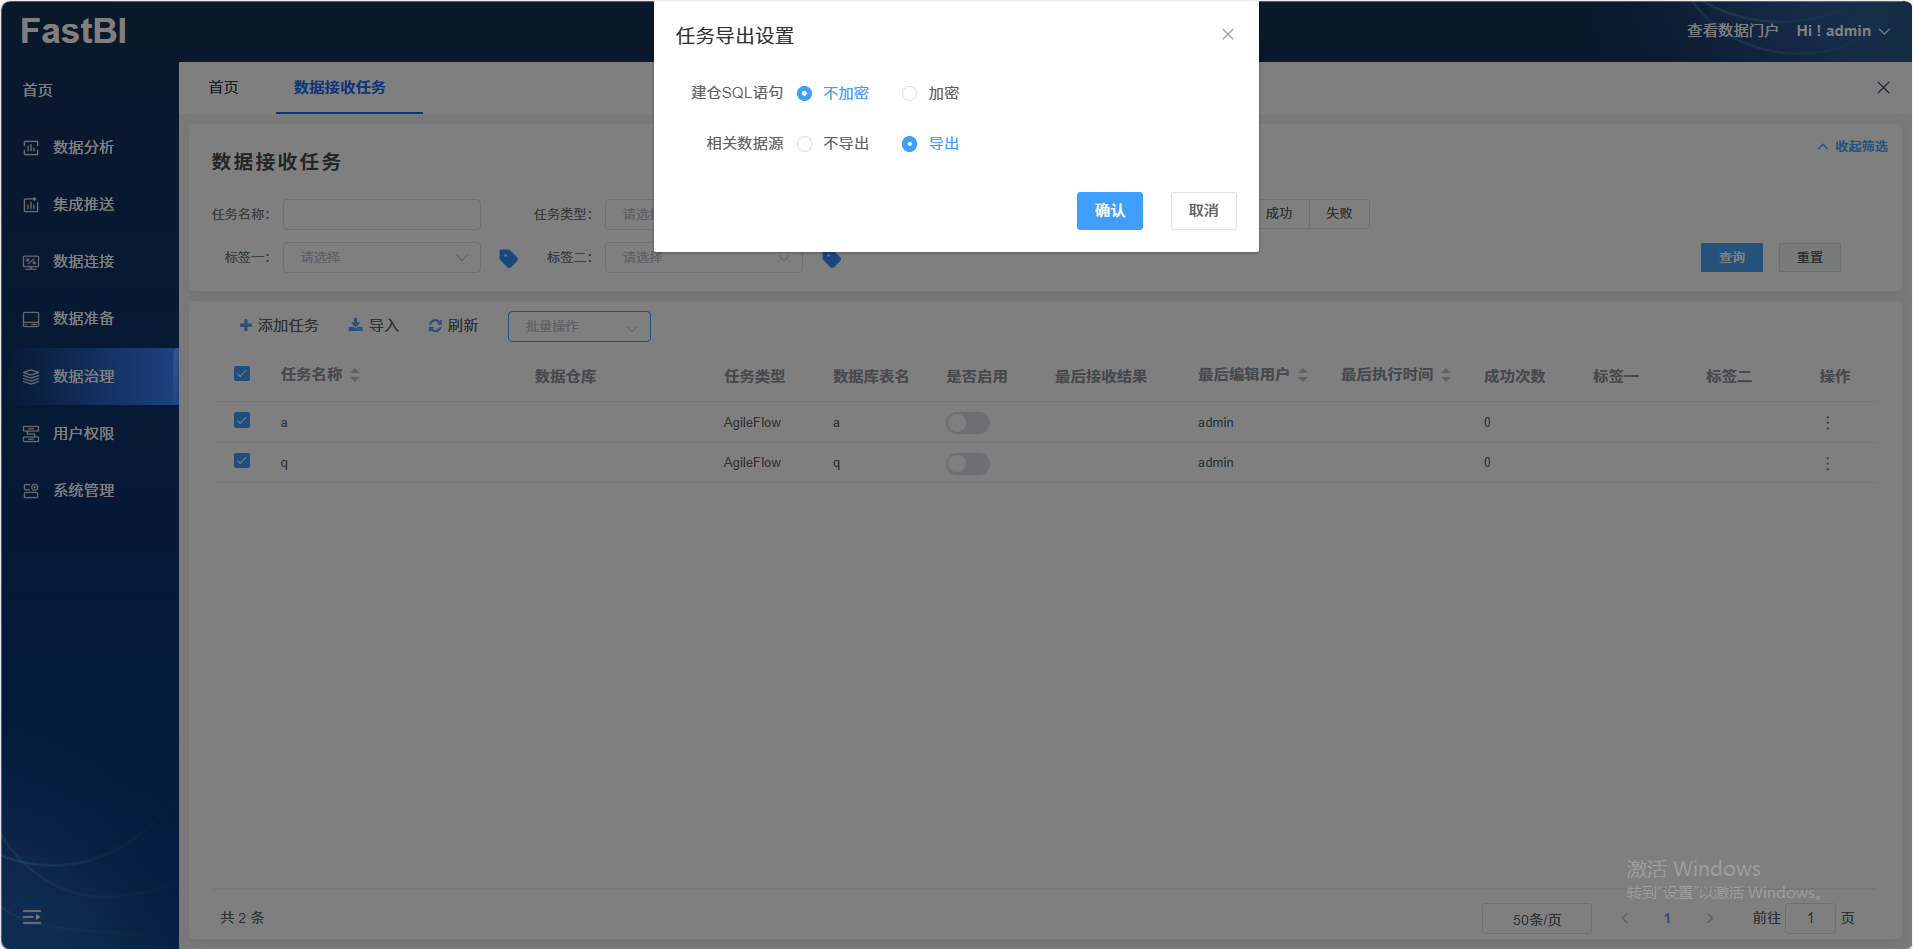Open 数据准备 in the sidebar menu
This screenshot has height=949, width=1913.
pyautogui.click(x=83, y=319)
